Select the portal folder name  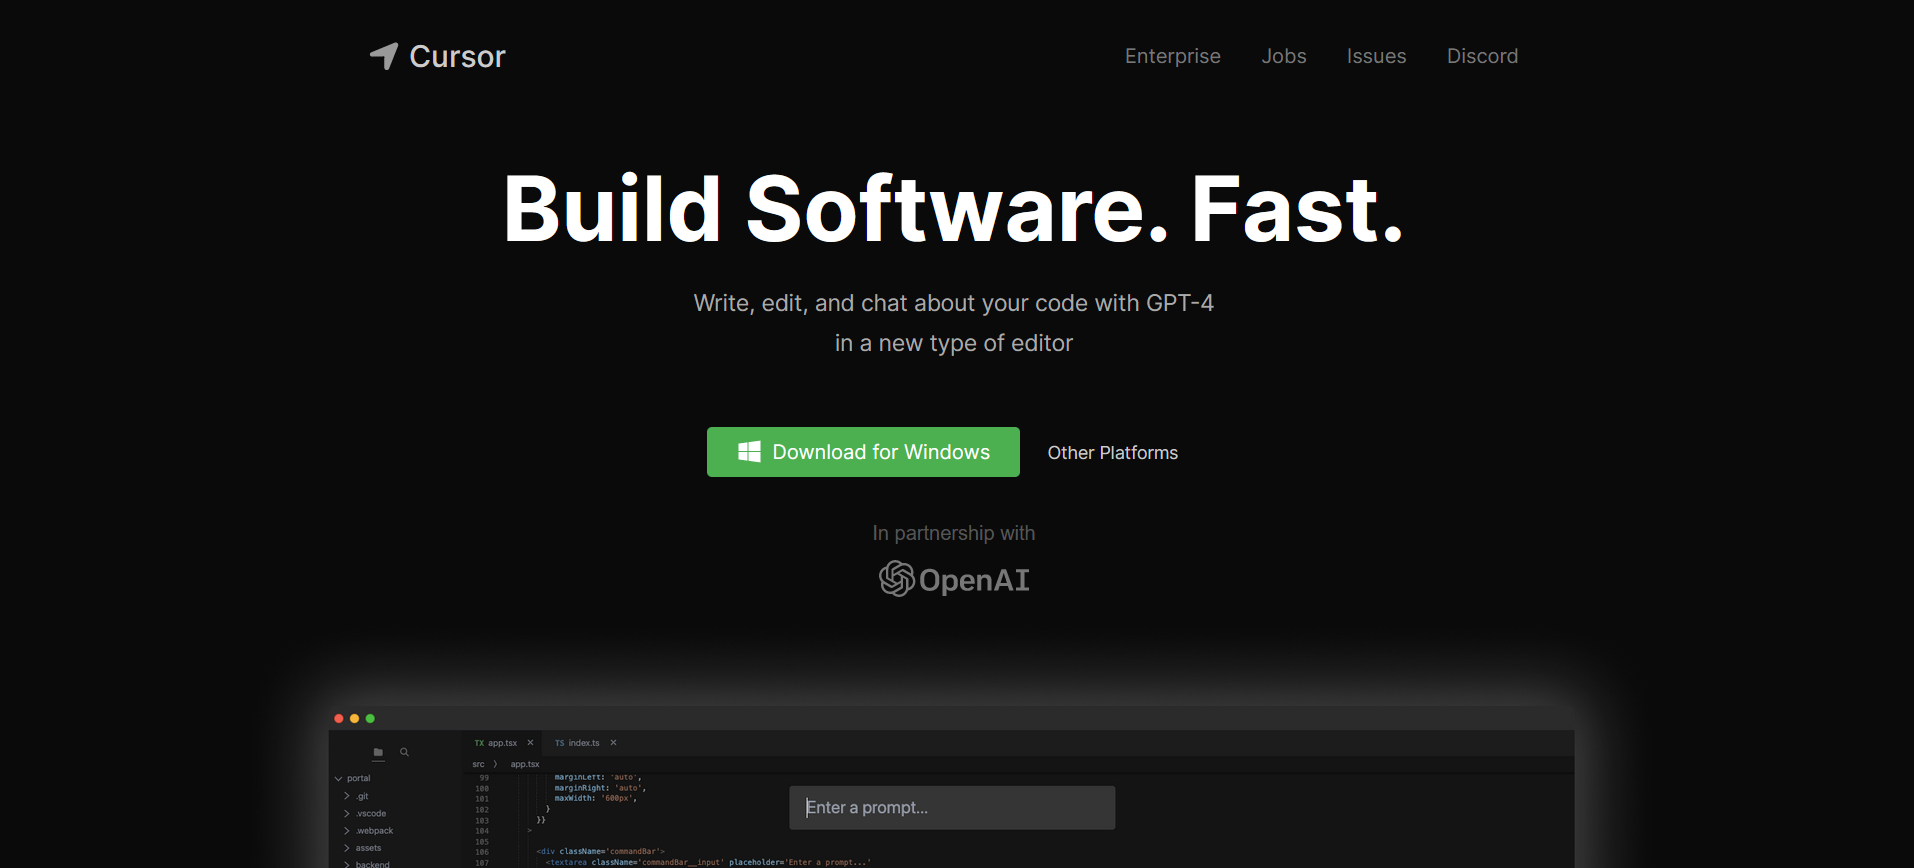[x=358, y=778]
